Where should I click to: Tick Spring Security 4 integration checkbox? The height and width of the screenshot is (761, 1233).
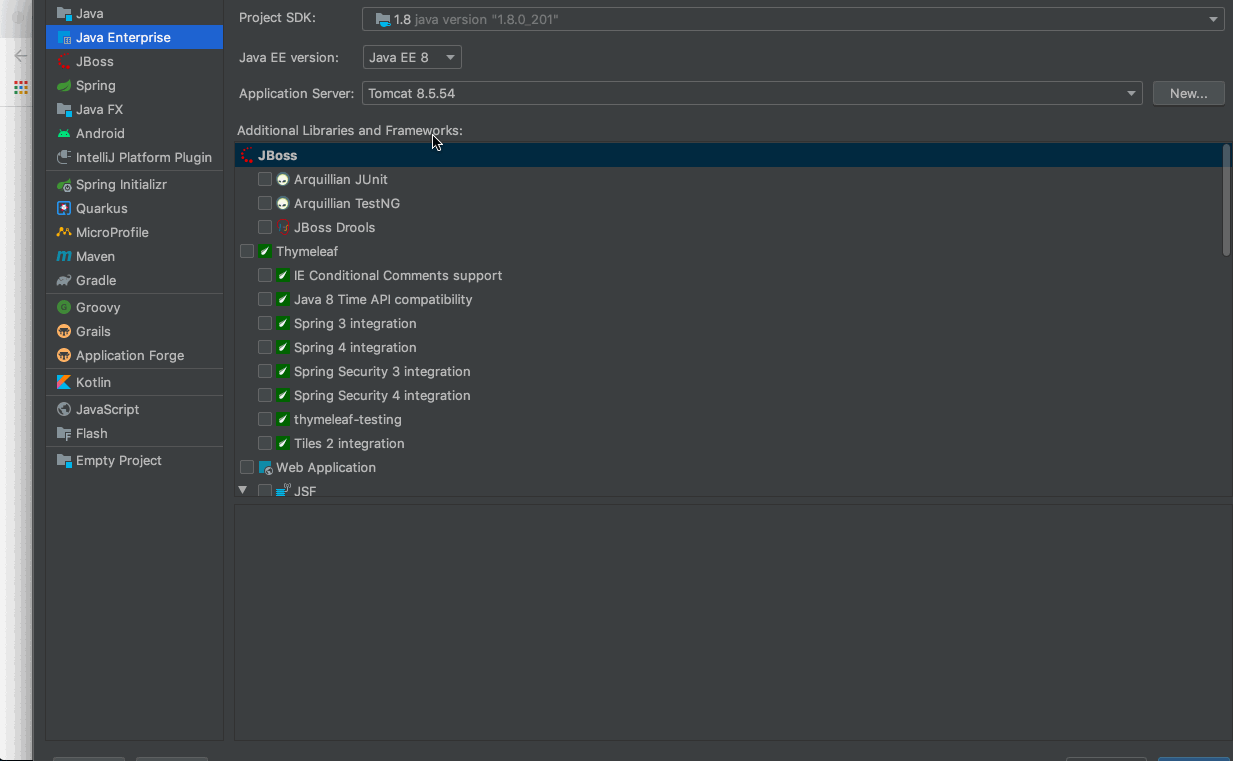pyautogui.click(x=265, y=396)
